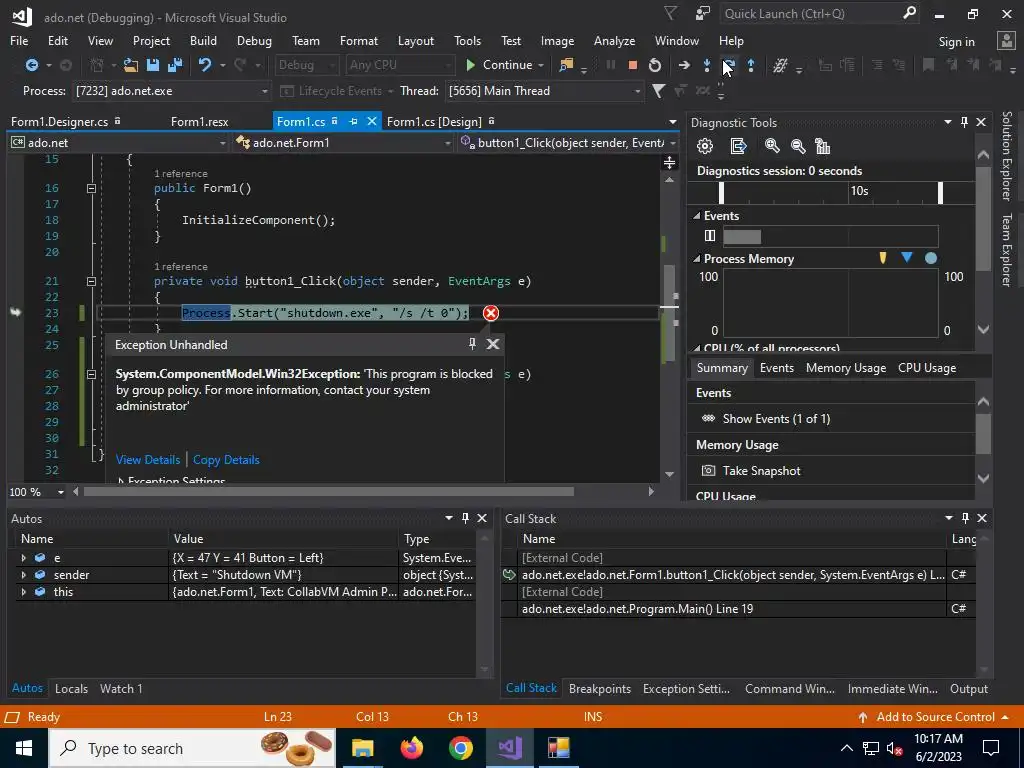Collapse the button1_Click method outline box
Screen dimensions: 1024x768
tap(91, 281)
